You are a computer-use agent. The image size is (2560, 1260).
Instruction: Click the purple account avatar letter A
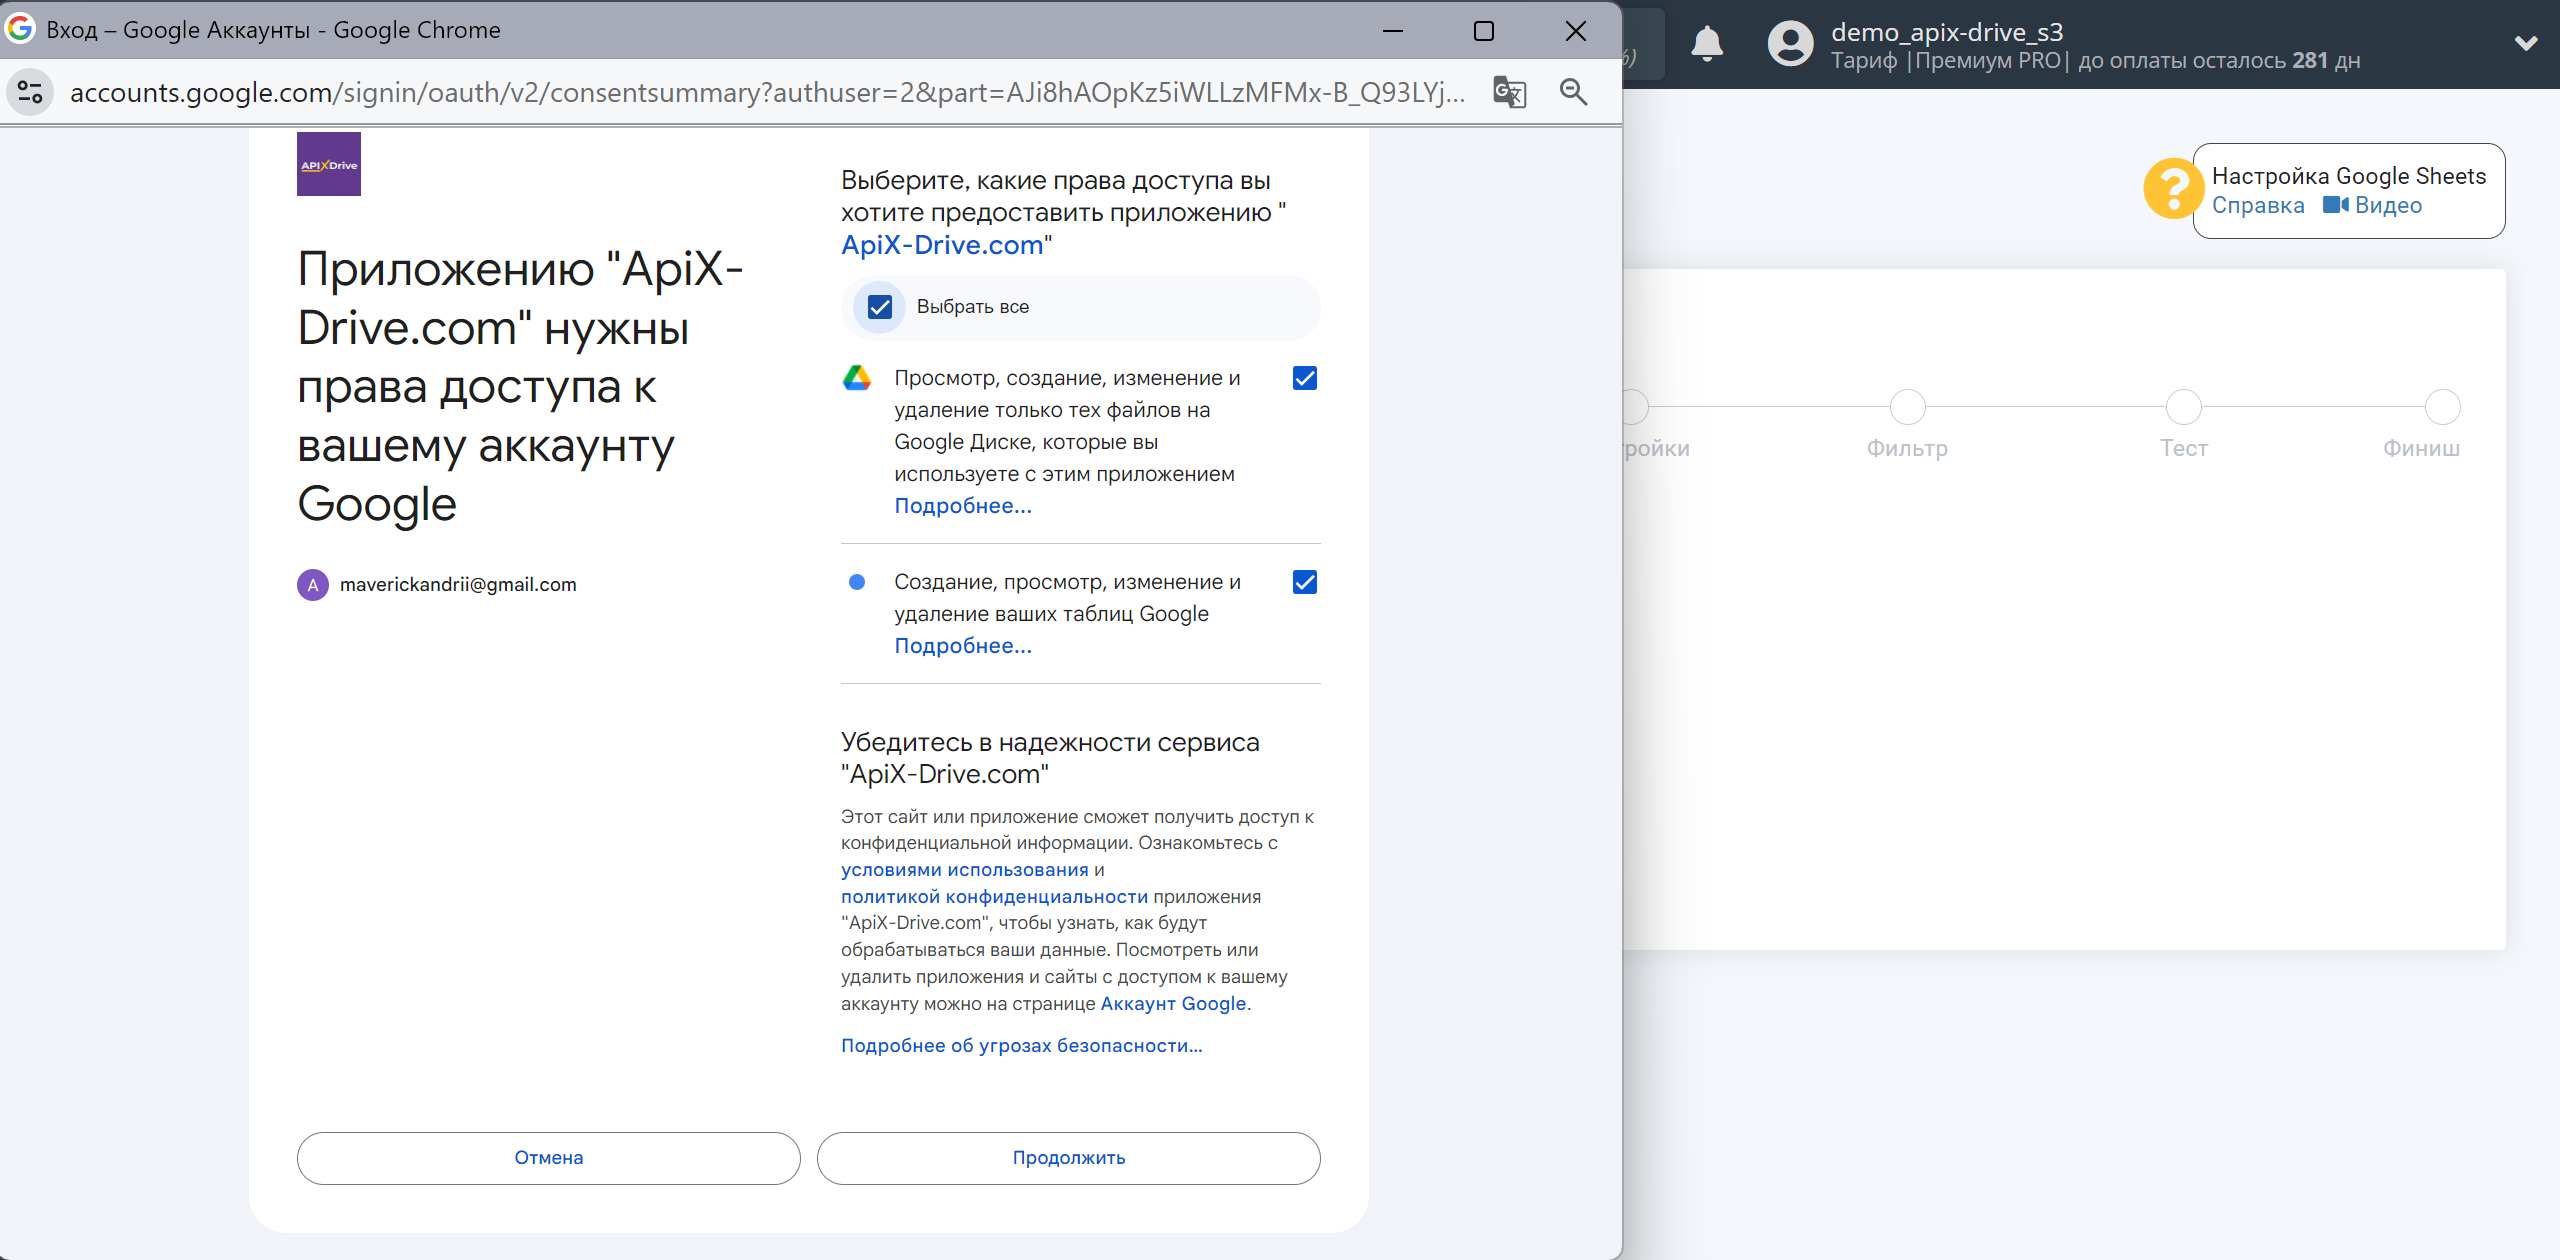tap(313, 585)
